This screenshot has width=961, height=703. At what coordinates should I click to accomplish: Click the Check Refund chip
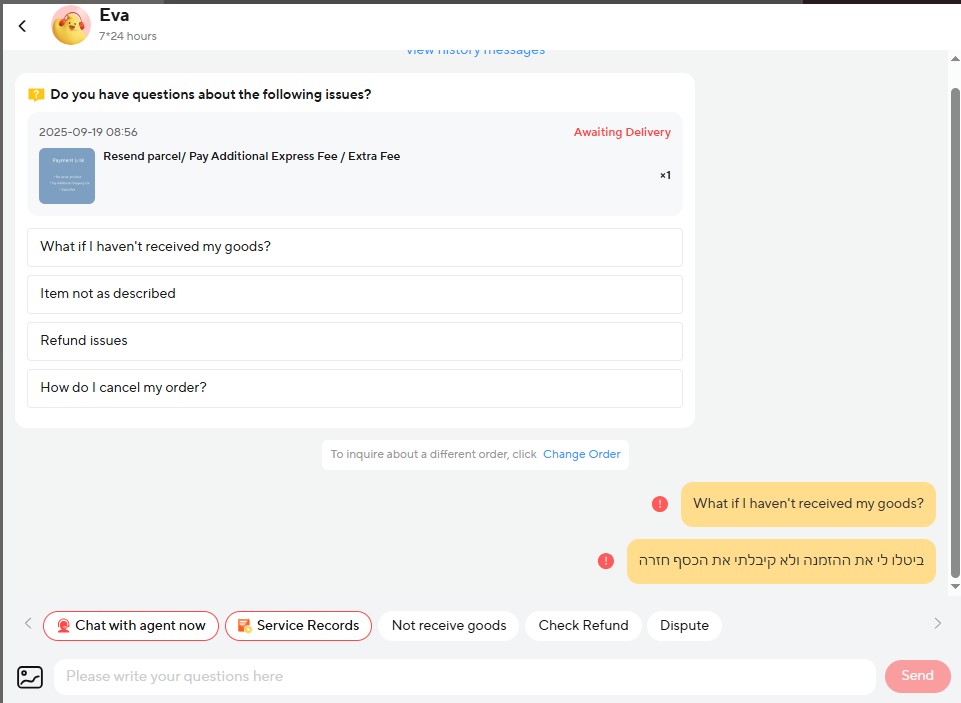[x=583, y=626]
